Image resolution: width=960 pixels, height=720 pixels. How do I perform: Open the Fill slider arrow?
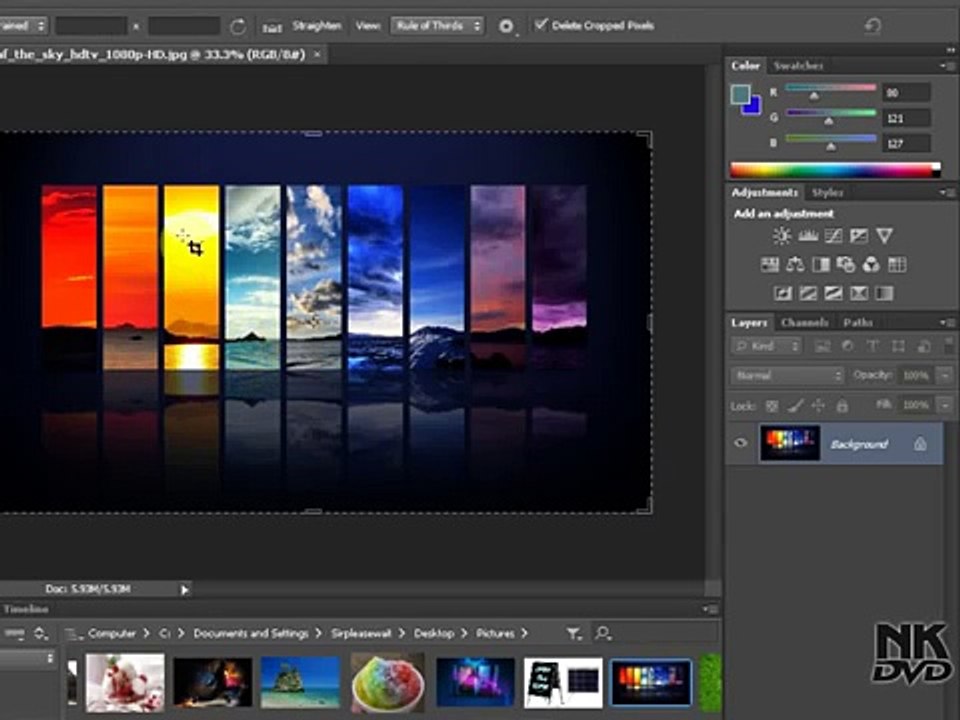point(946,405)
